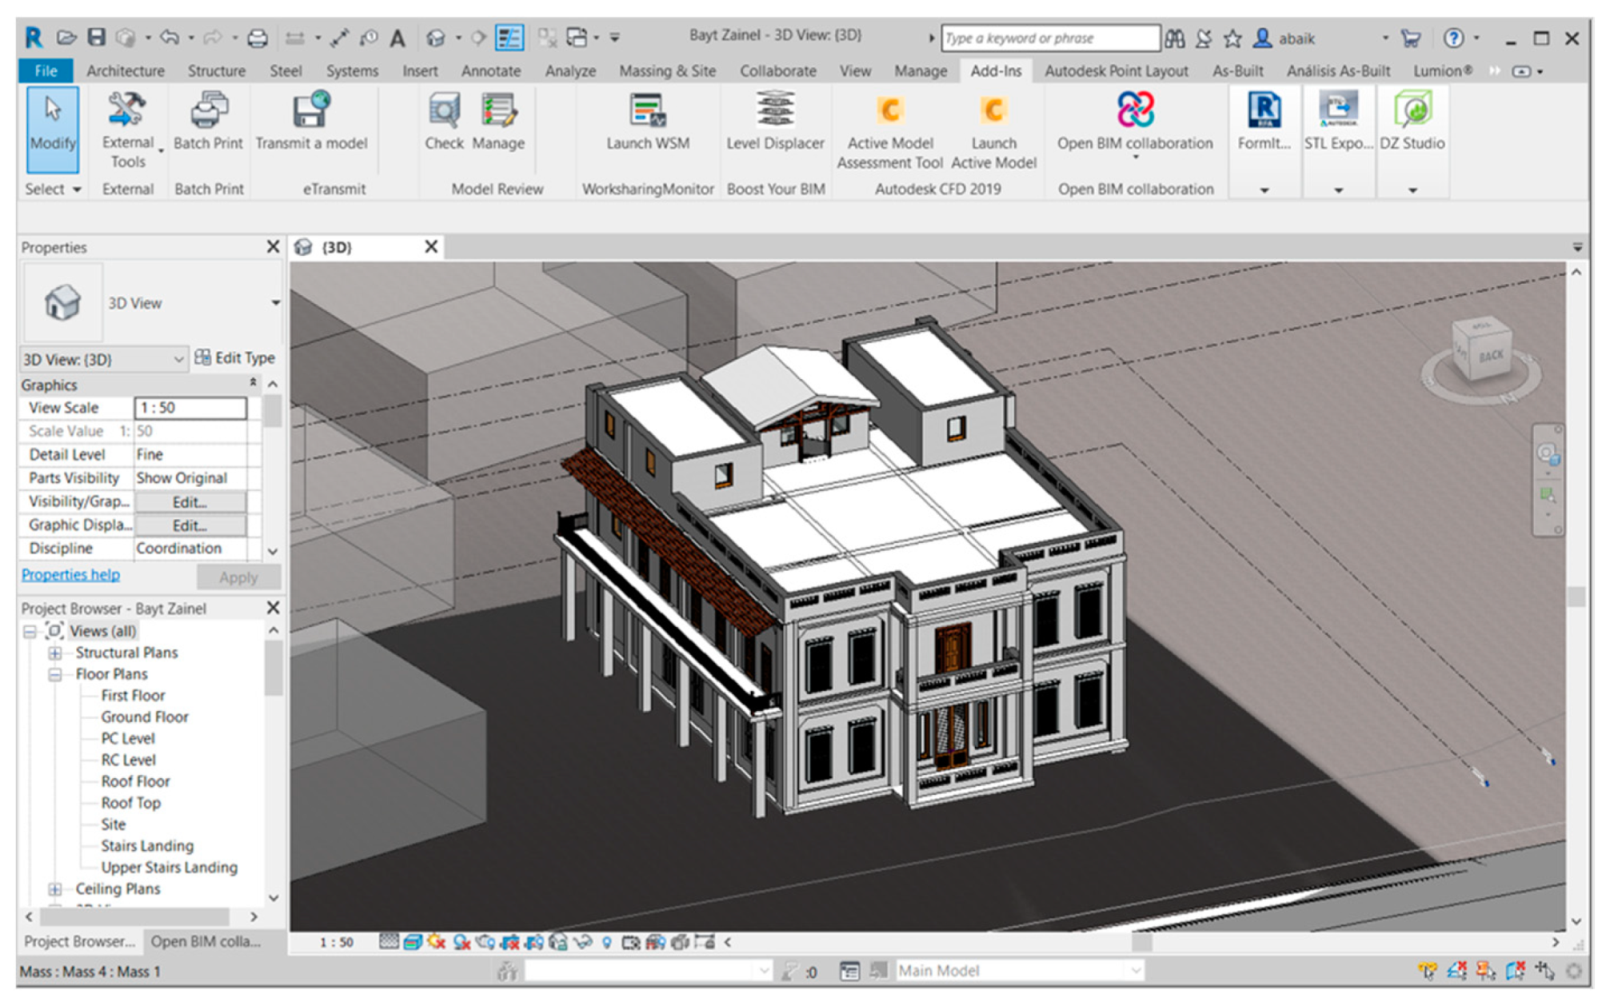Switch to the Architecture ribbon tab

click(x=125, y=71)
